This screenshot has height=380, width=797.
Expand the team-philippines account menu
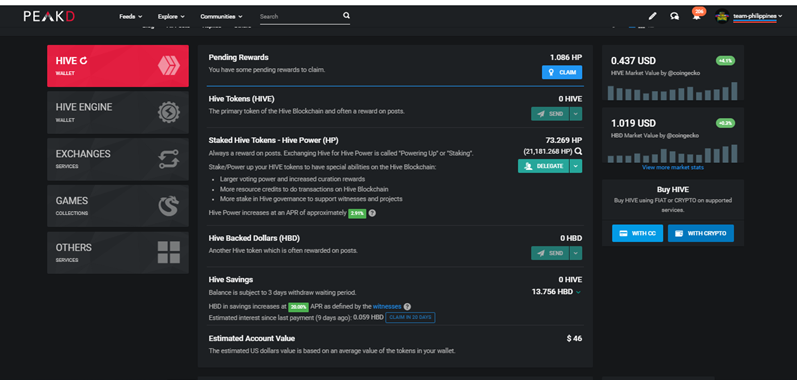tap(757, 16)
